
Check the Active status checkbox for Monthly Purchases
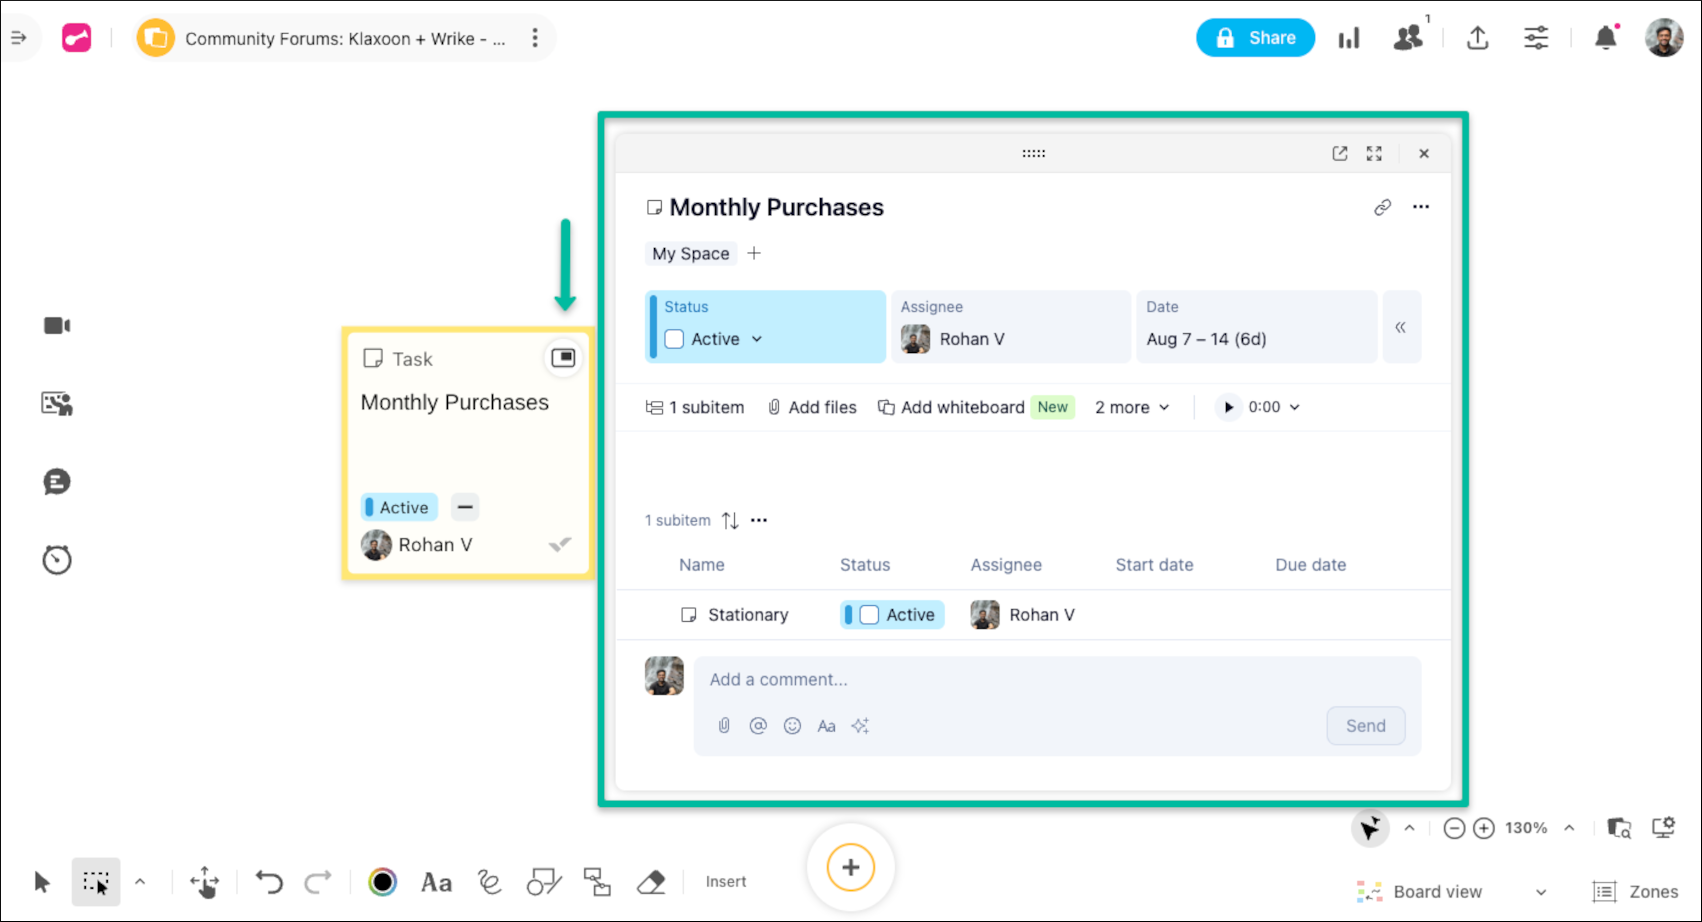[675, 339]
